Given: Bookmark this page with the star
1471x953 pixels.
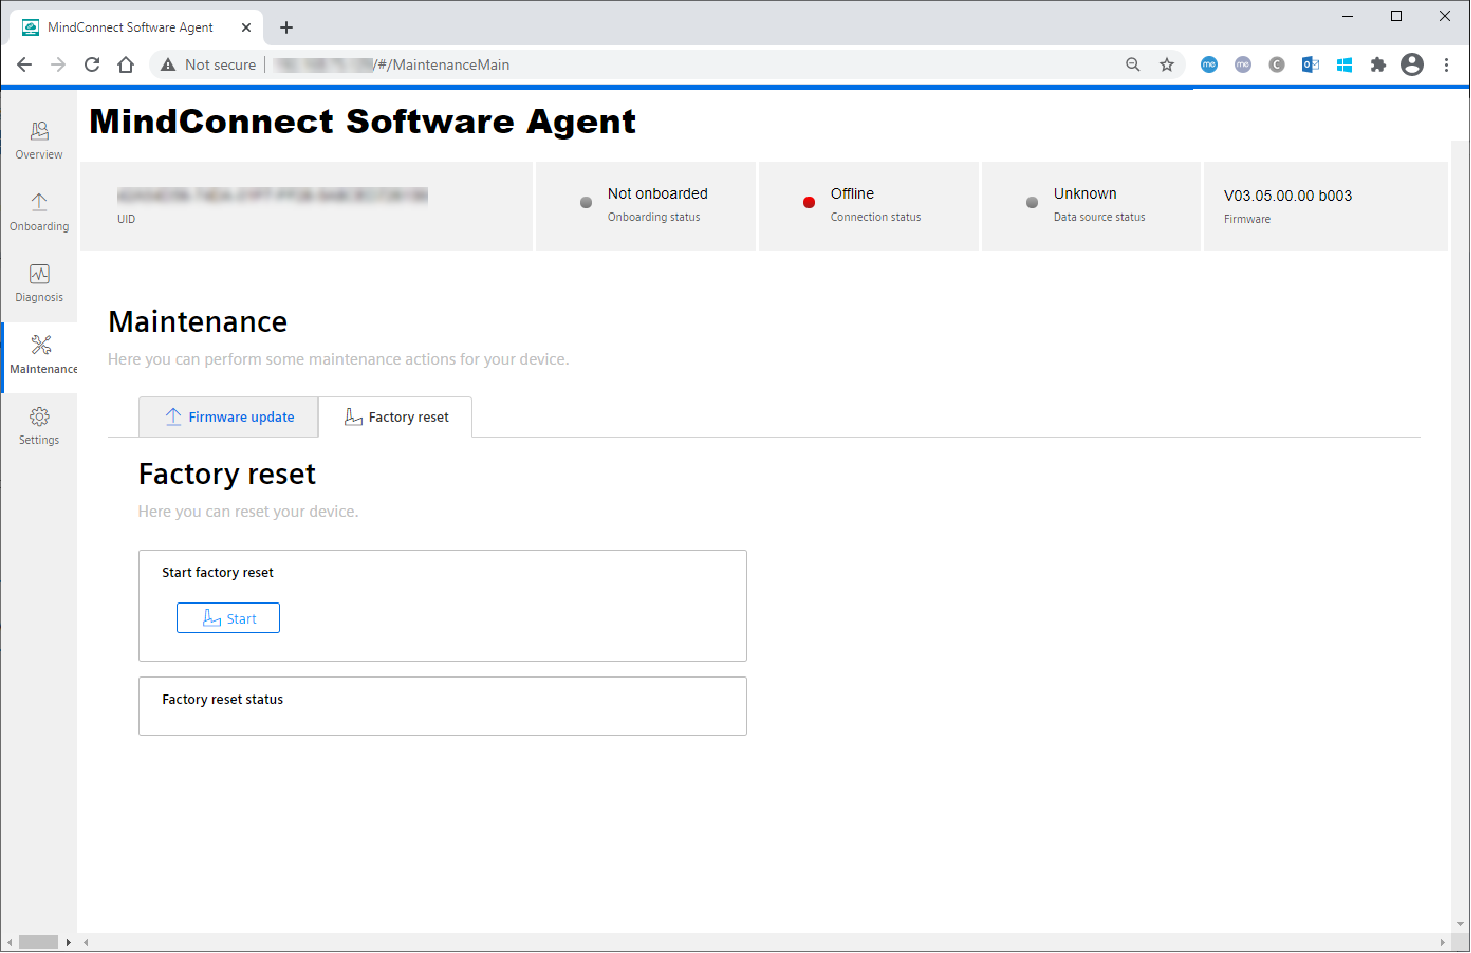Looking at the screenshot, I should click(x=1167, y=65).
